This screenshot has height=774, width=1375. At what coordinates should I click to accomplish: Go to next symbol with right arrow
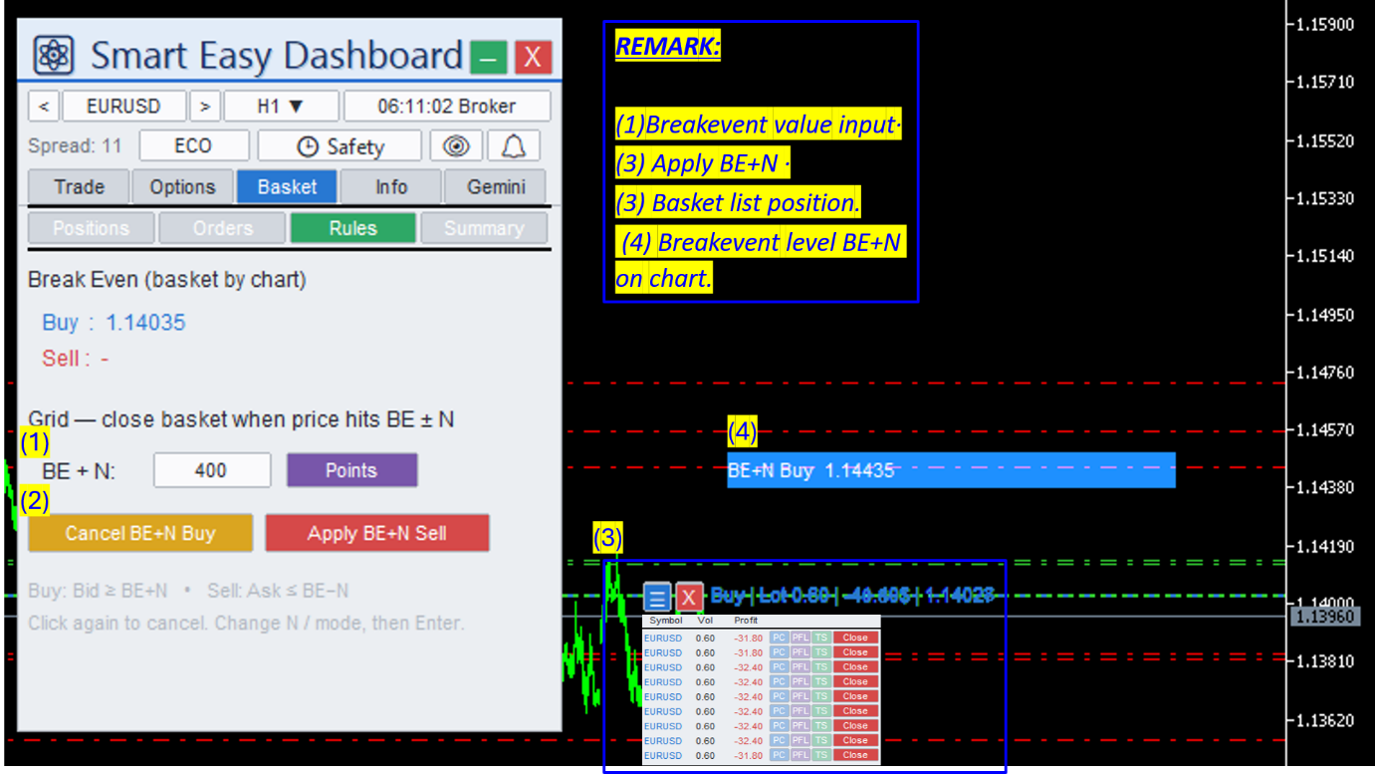pos(204,106)
